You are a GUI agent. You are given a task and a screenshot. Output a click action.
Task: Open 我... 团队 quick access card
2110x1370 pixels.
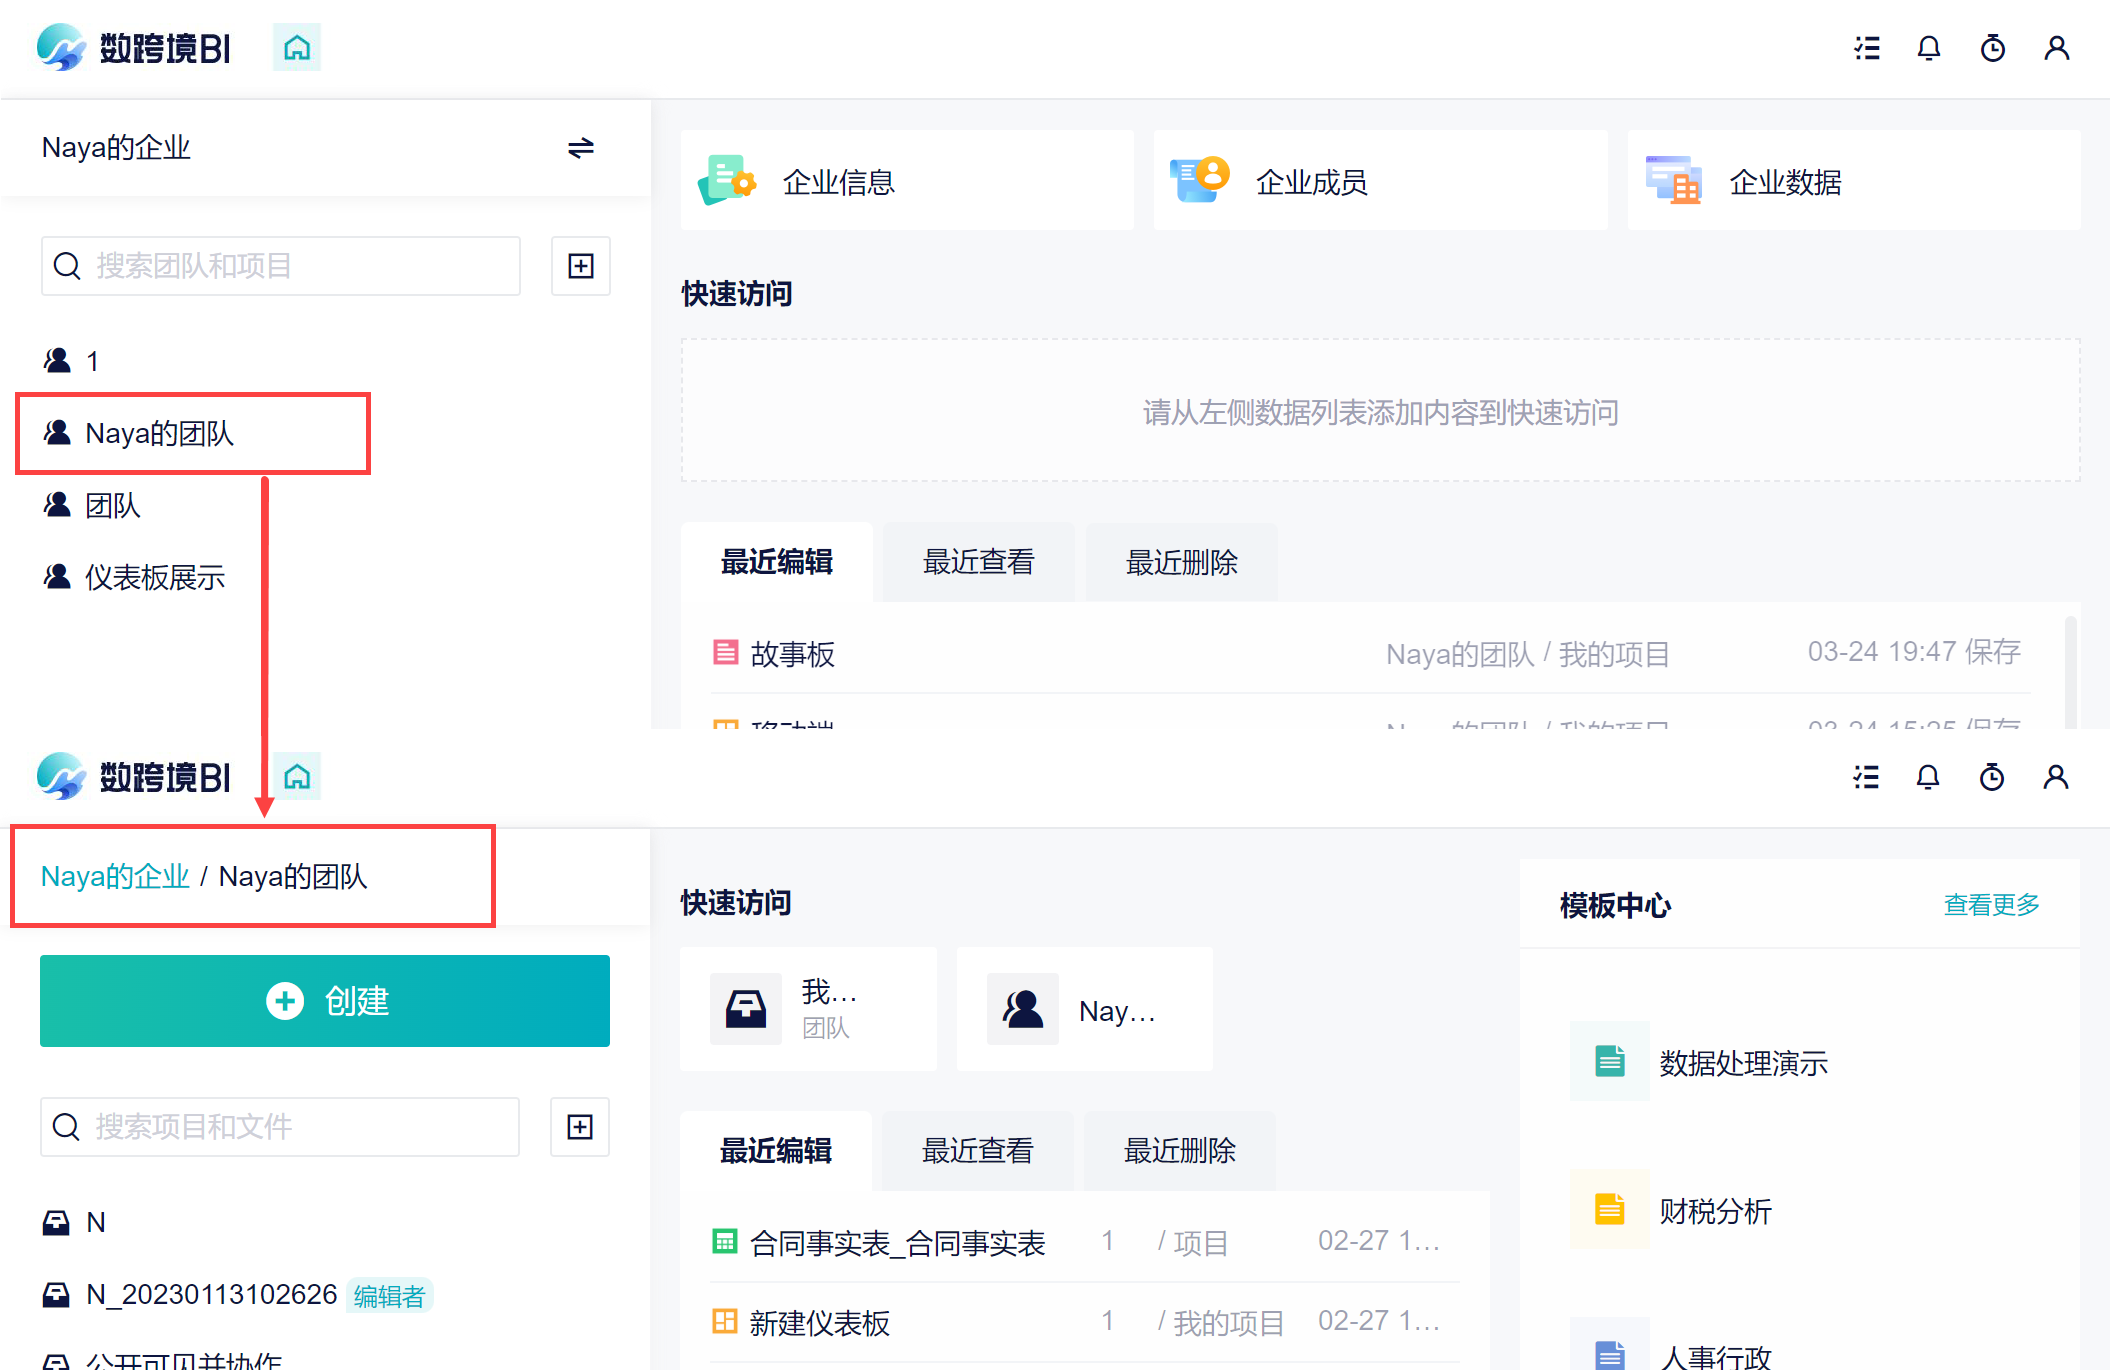click(809, 1009)
